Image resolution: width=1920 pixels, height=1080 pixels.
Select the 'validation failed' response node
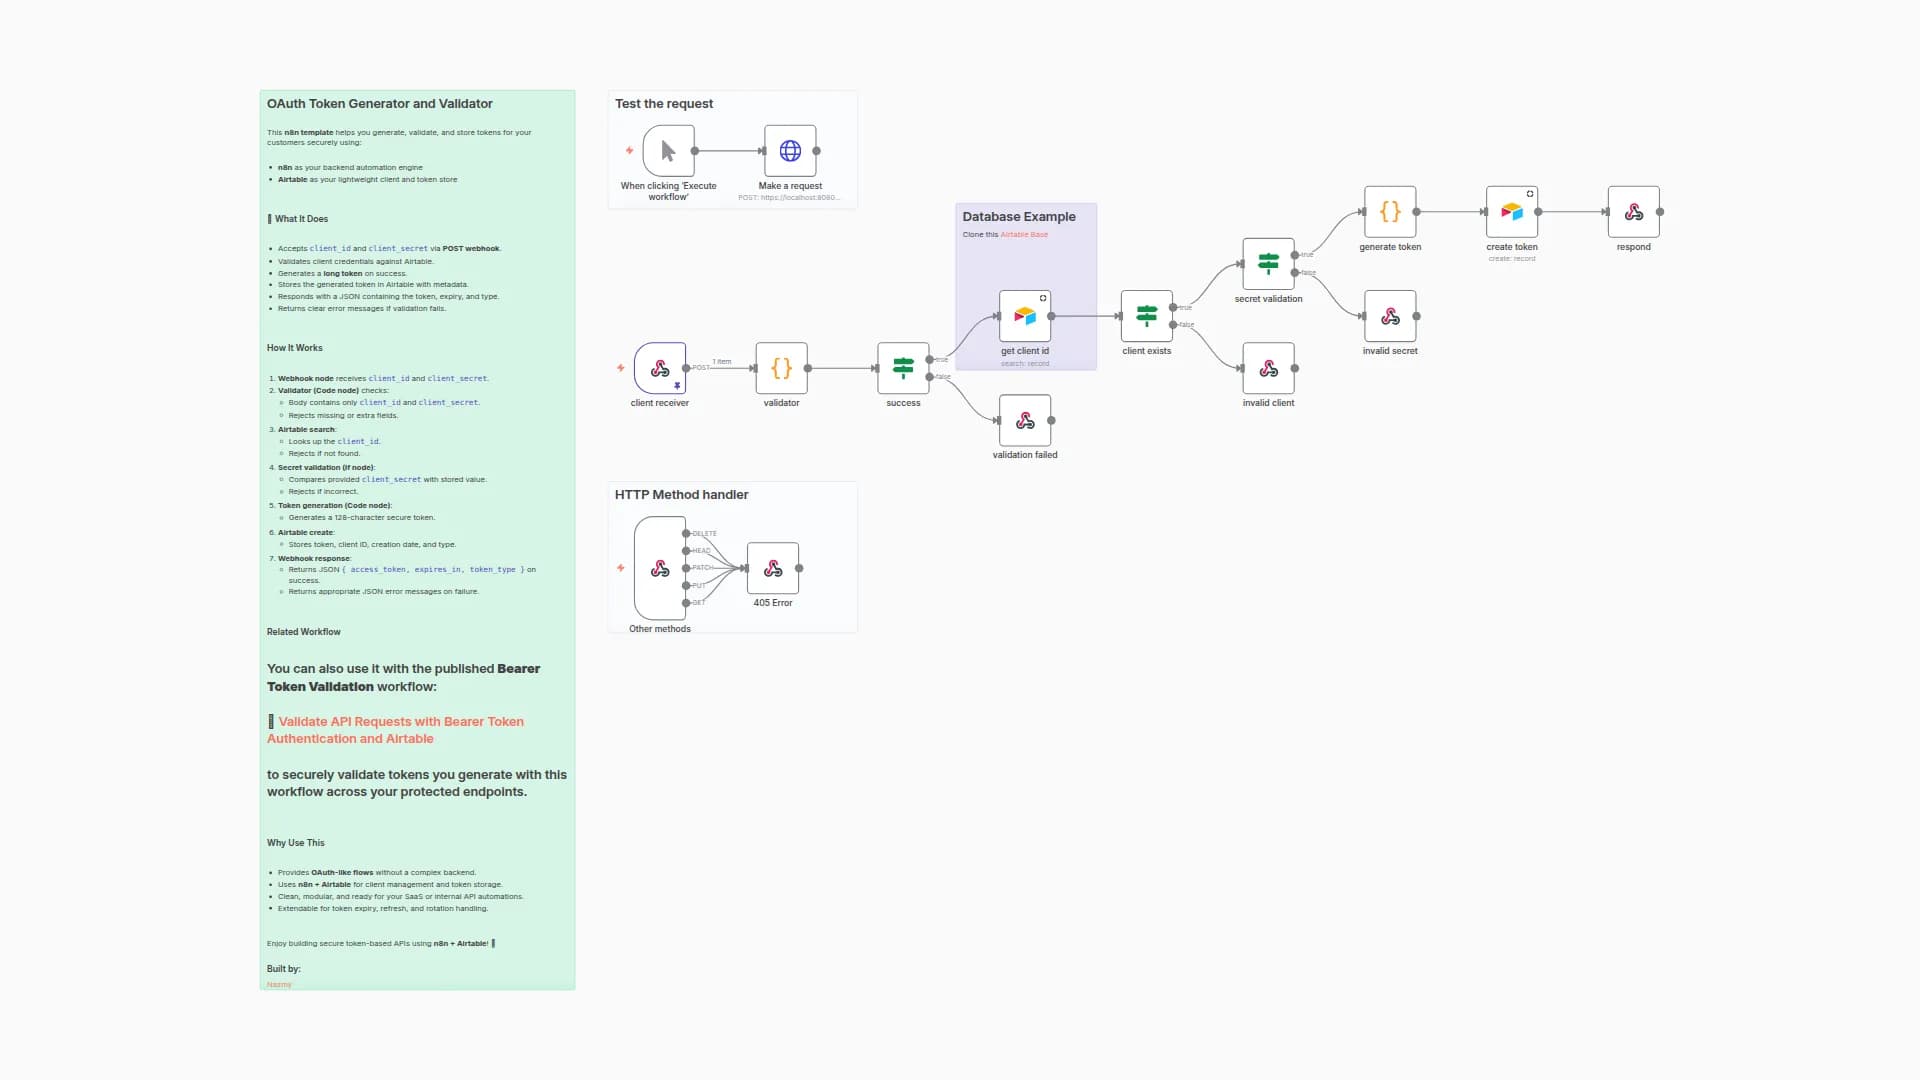(x=1024, y=421)
